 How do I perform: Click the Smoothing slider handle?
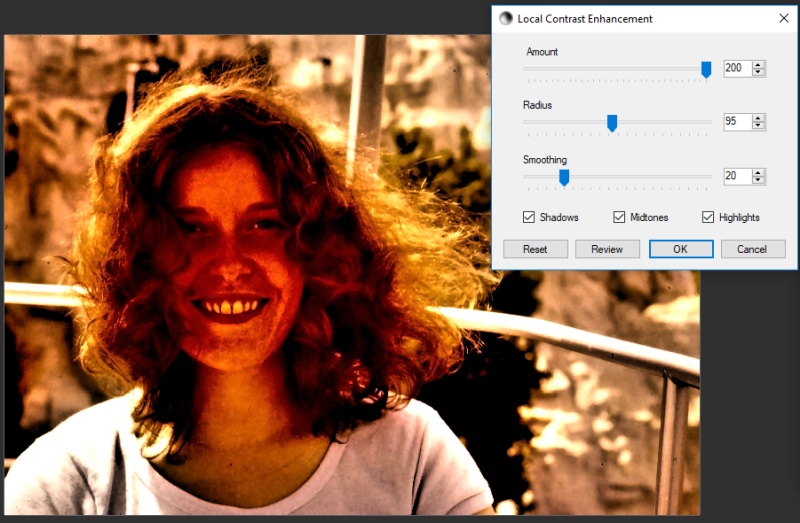point(564,178)
